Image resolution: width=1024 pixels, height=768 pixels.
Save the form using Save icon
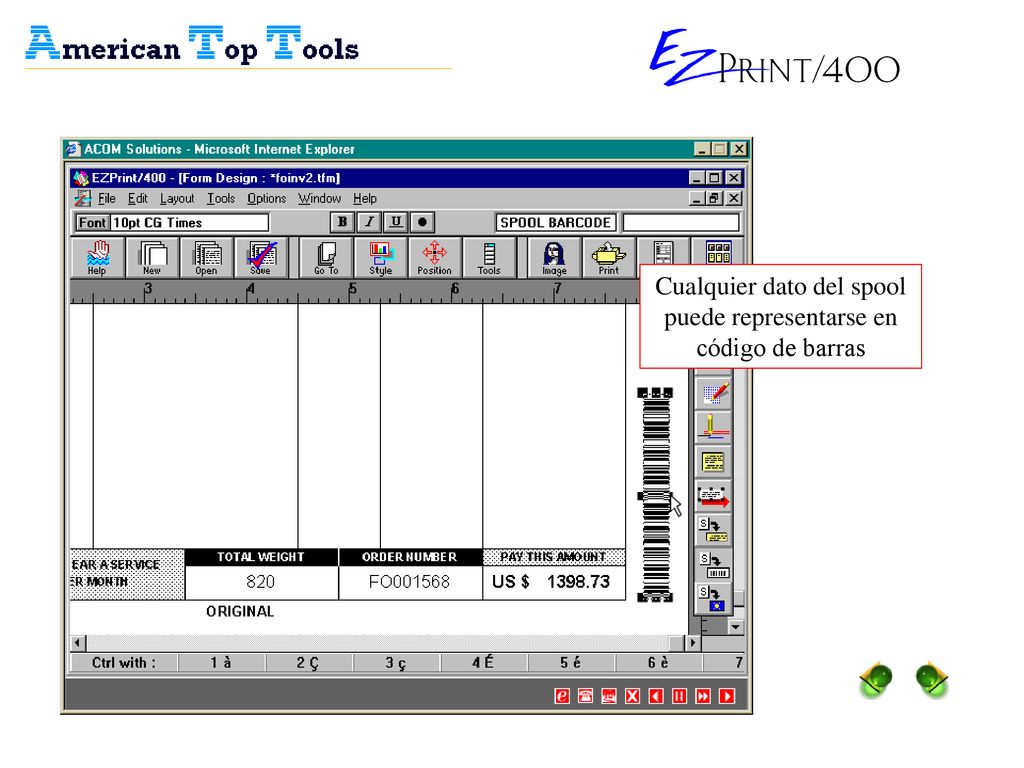[261, 258]
